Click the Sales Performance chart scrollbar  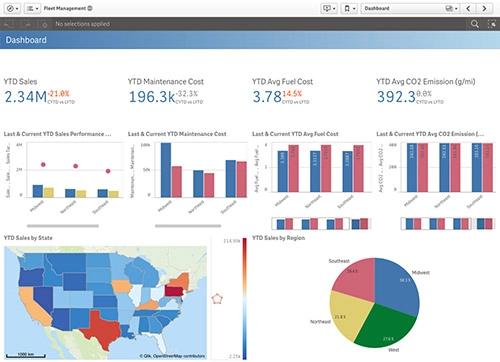(63, 226)
